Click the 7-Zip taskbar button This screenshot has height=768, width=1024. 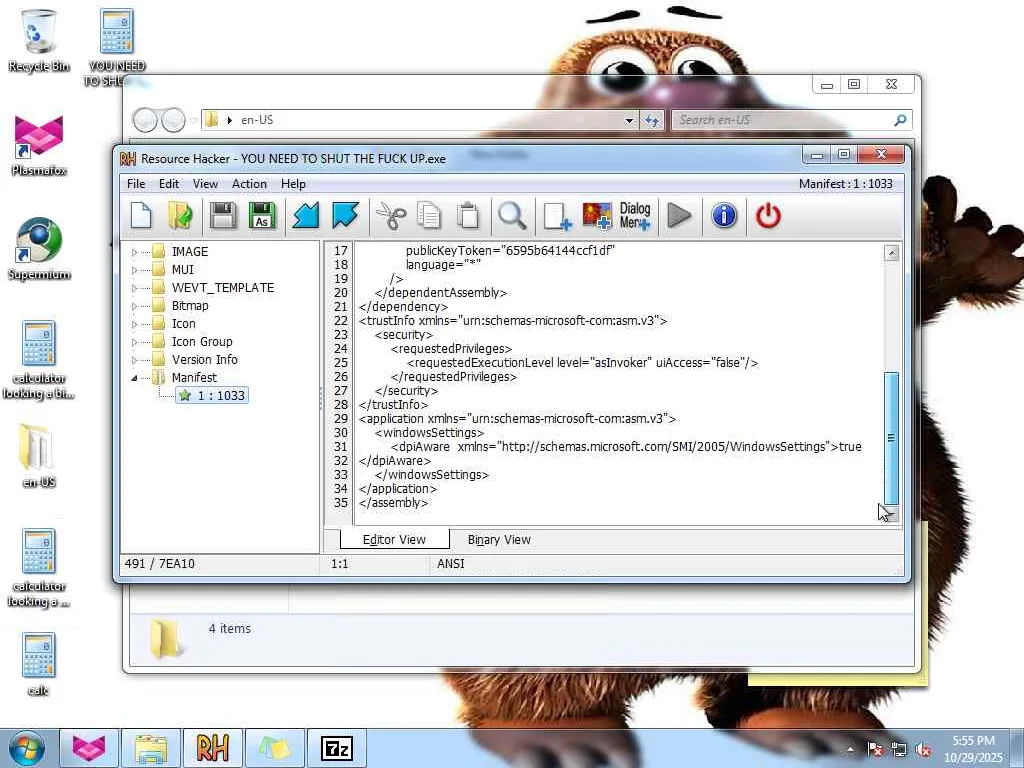click(x=337, y=748)
